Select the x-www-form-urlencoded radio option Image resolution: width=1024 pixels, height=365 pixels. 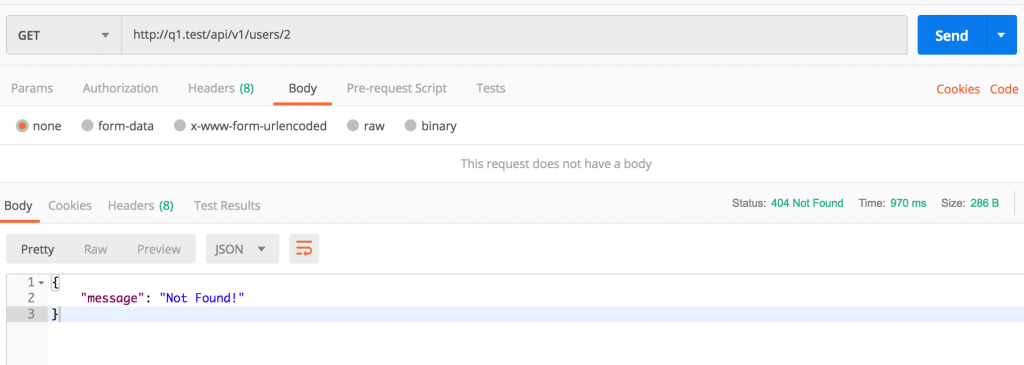tap(180, 126)
